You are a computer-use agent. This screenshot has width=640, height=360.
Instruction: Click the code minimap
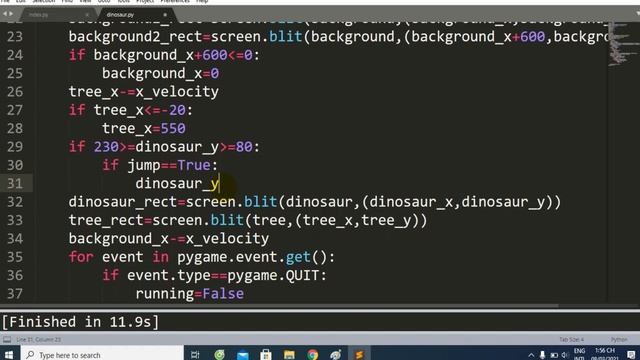622,44
